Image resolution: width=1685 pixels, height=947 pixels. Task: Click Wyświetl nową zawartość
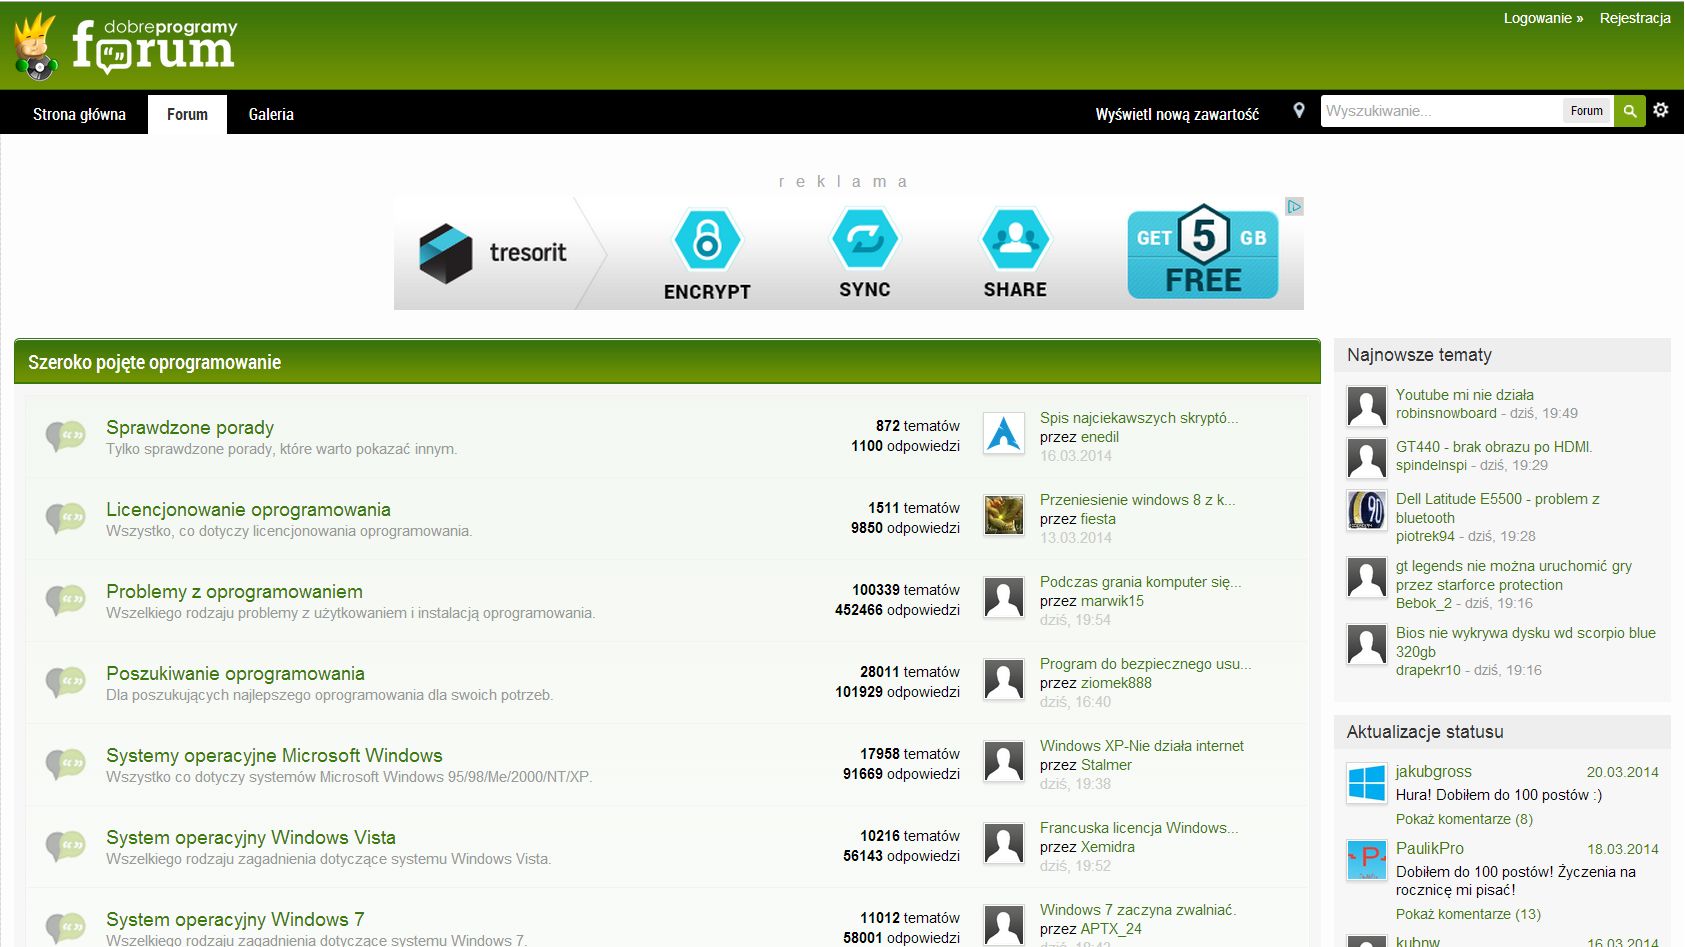[1177, 114]
